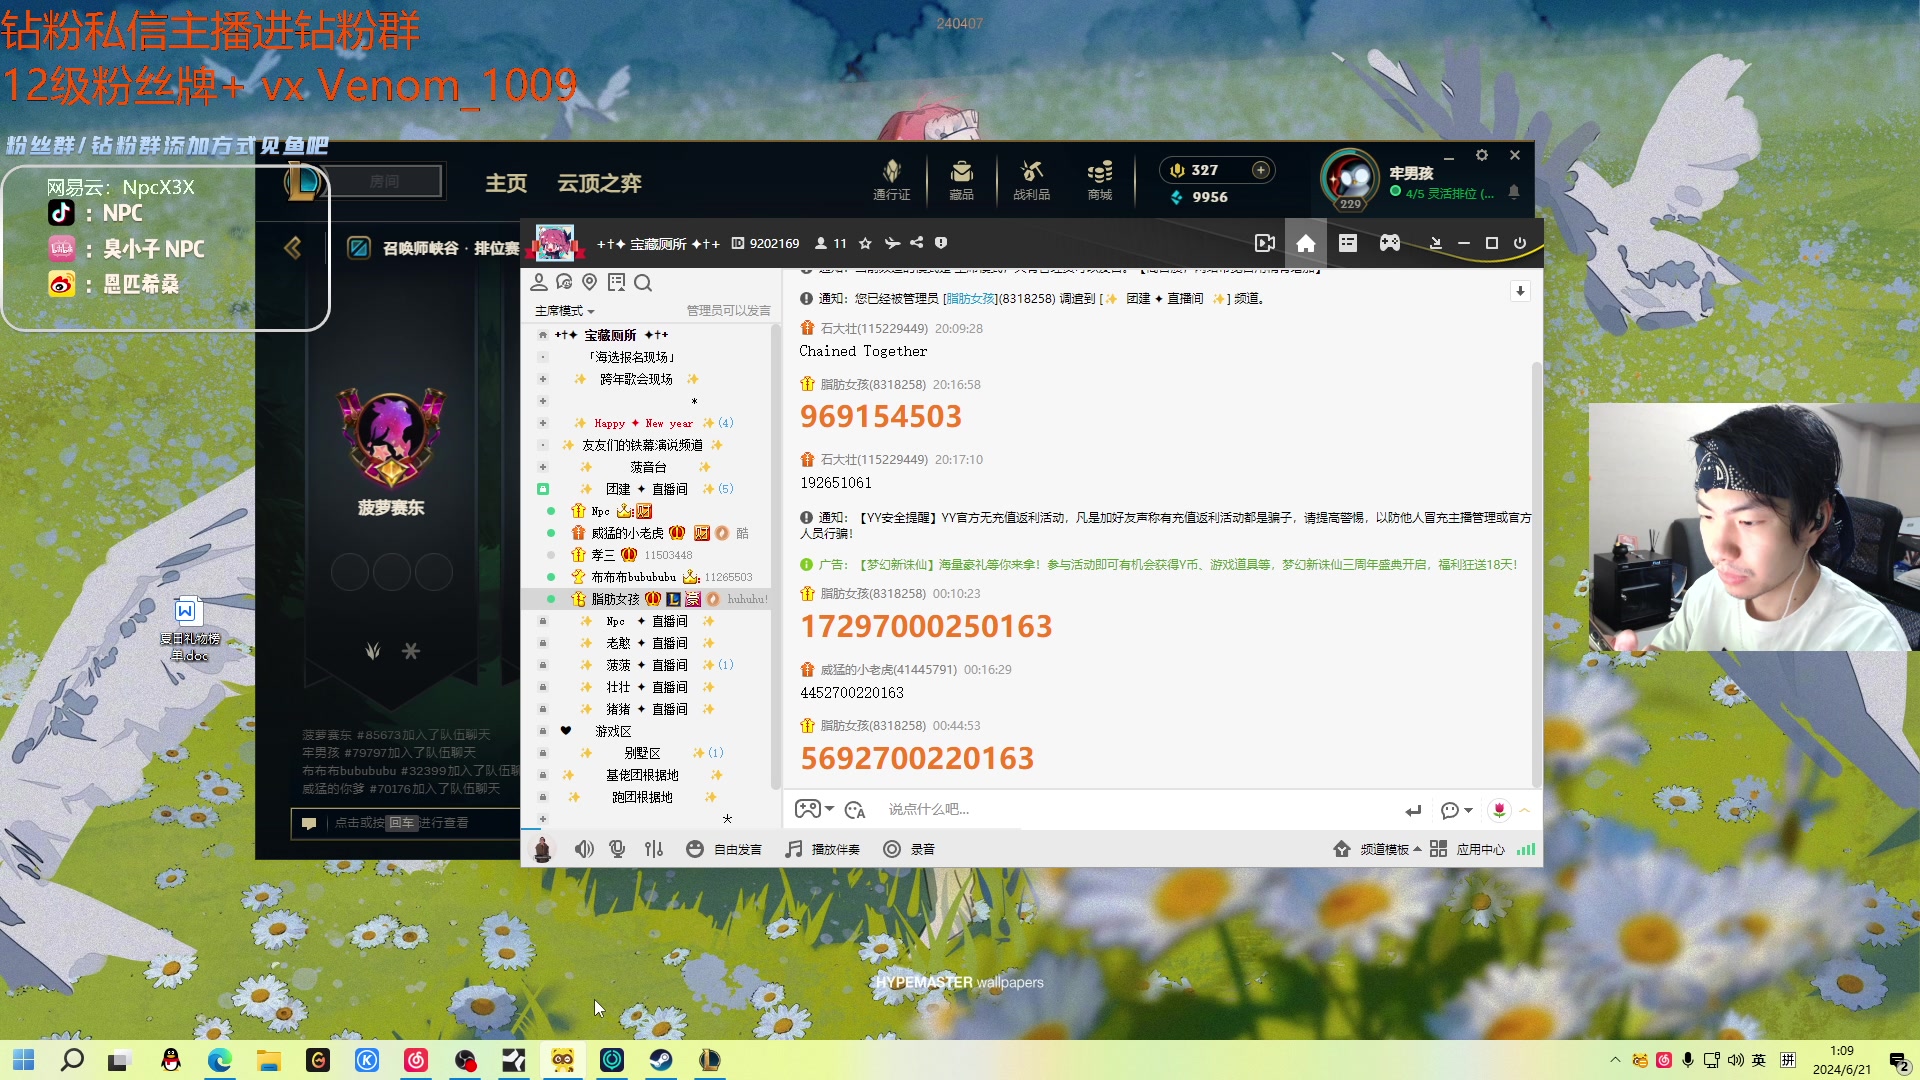
Task: Select 团建 ✦ 直播间 channel
Action: (x=647, y=489)
